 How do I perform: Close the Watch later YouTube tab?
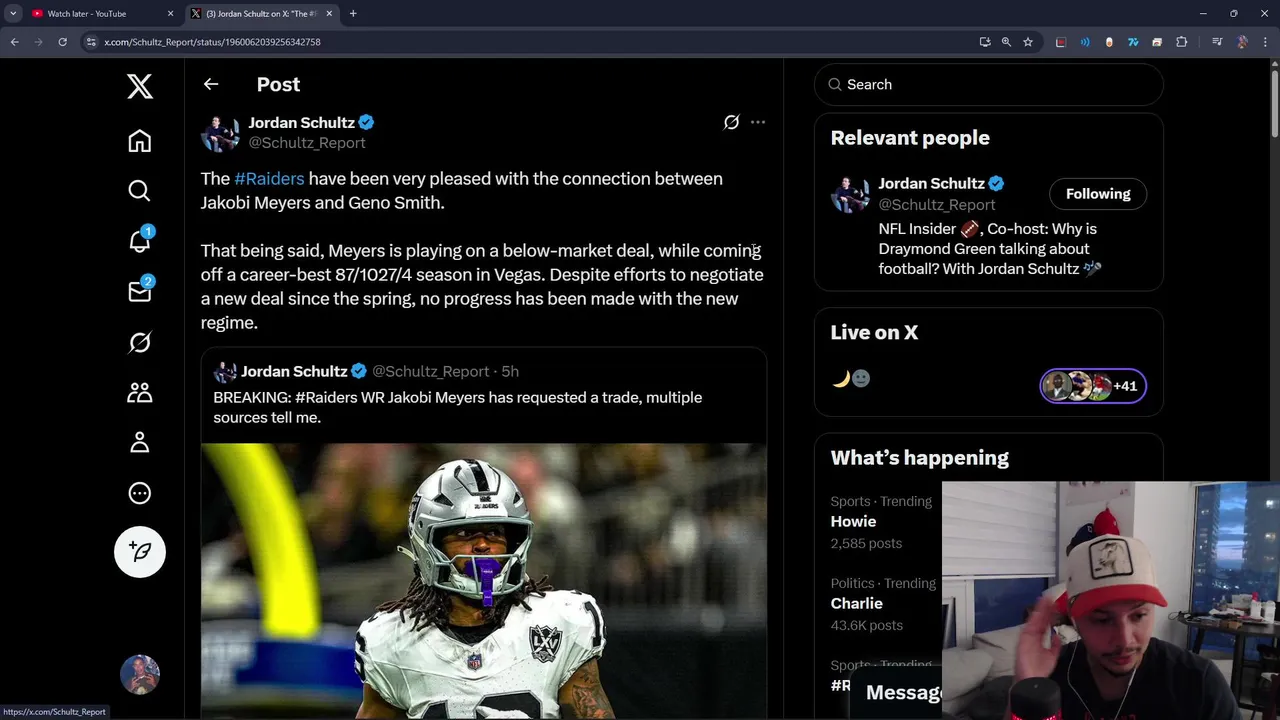170,14
